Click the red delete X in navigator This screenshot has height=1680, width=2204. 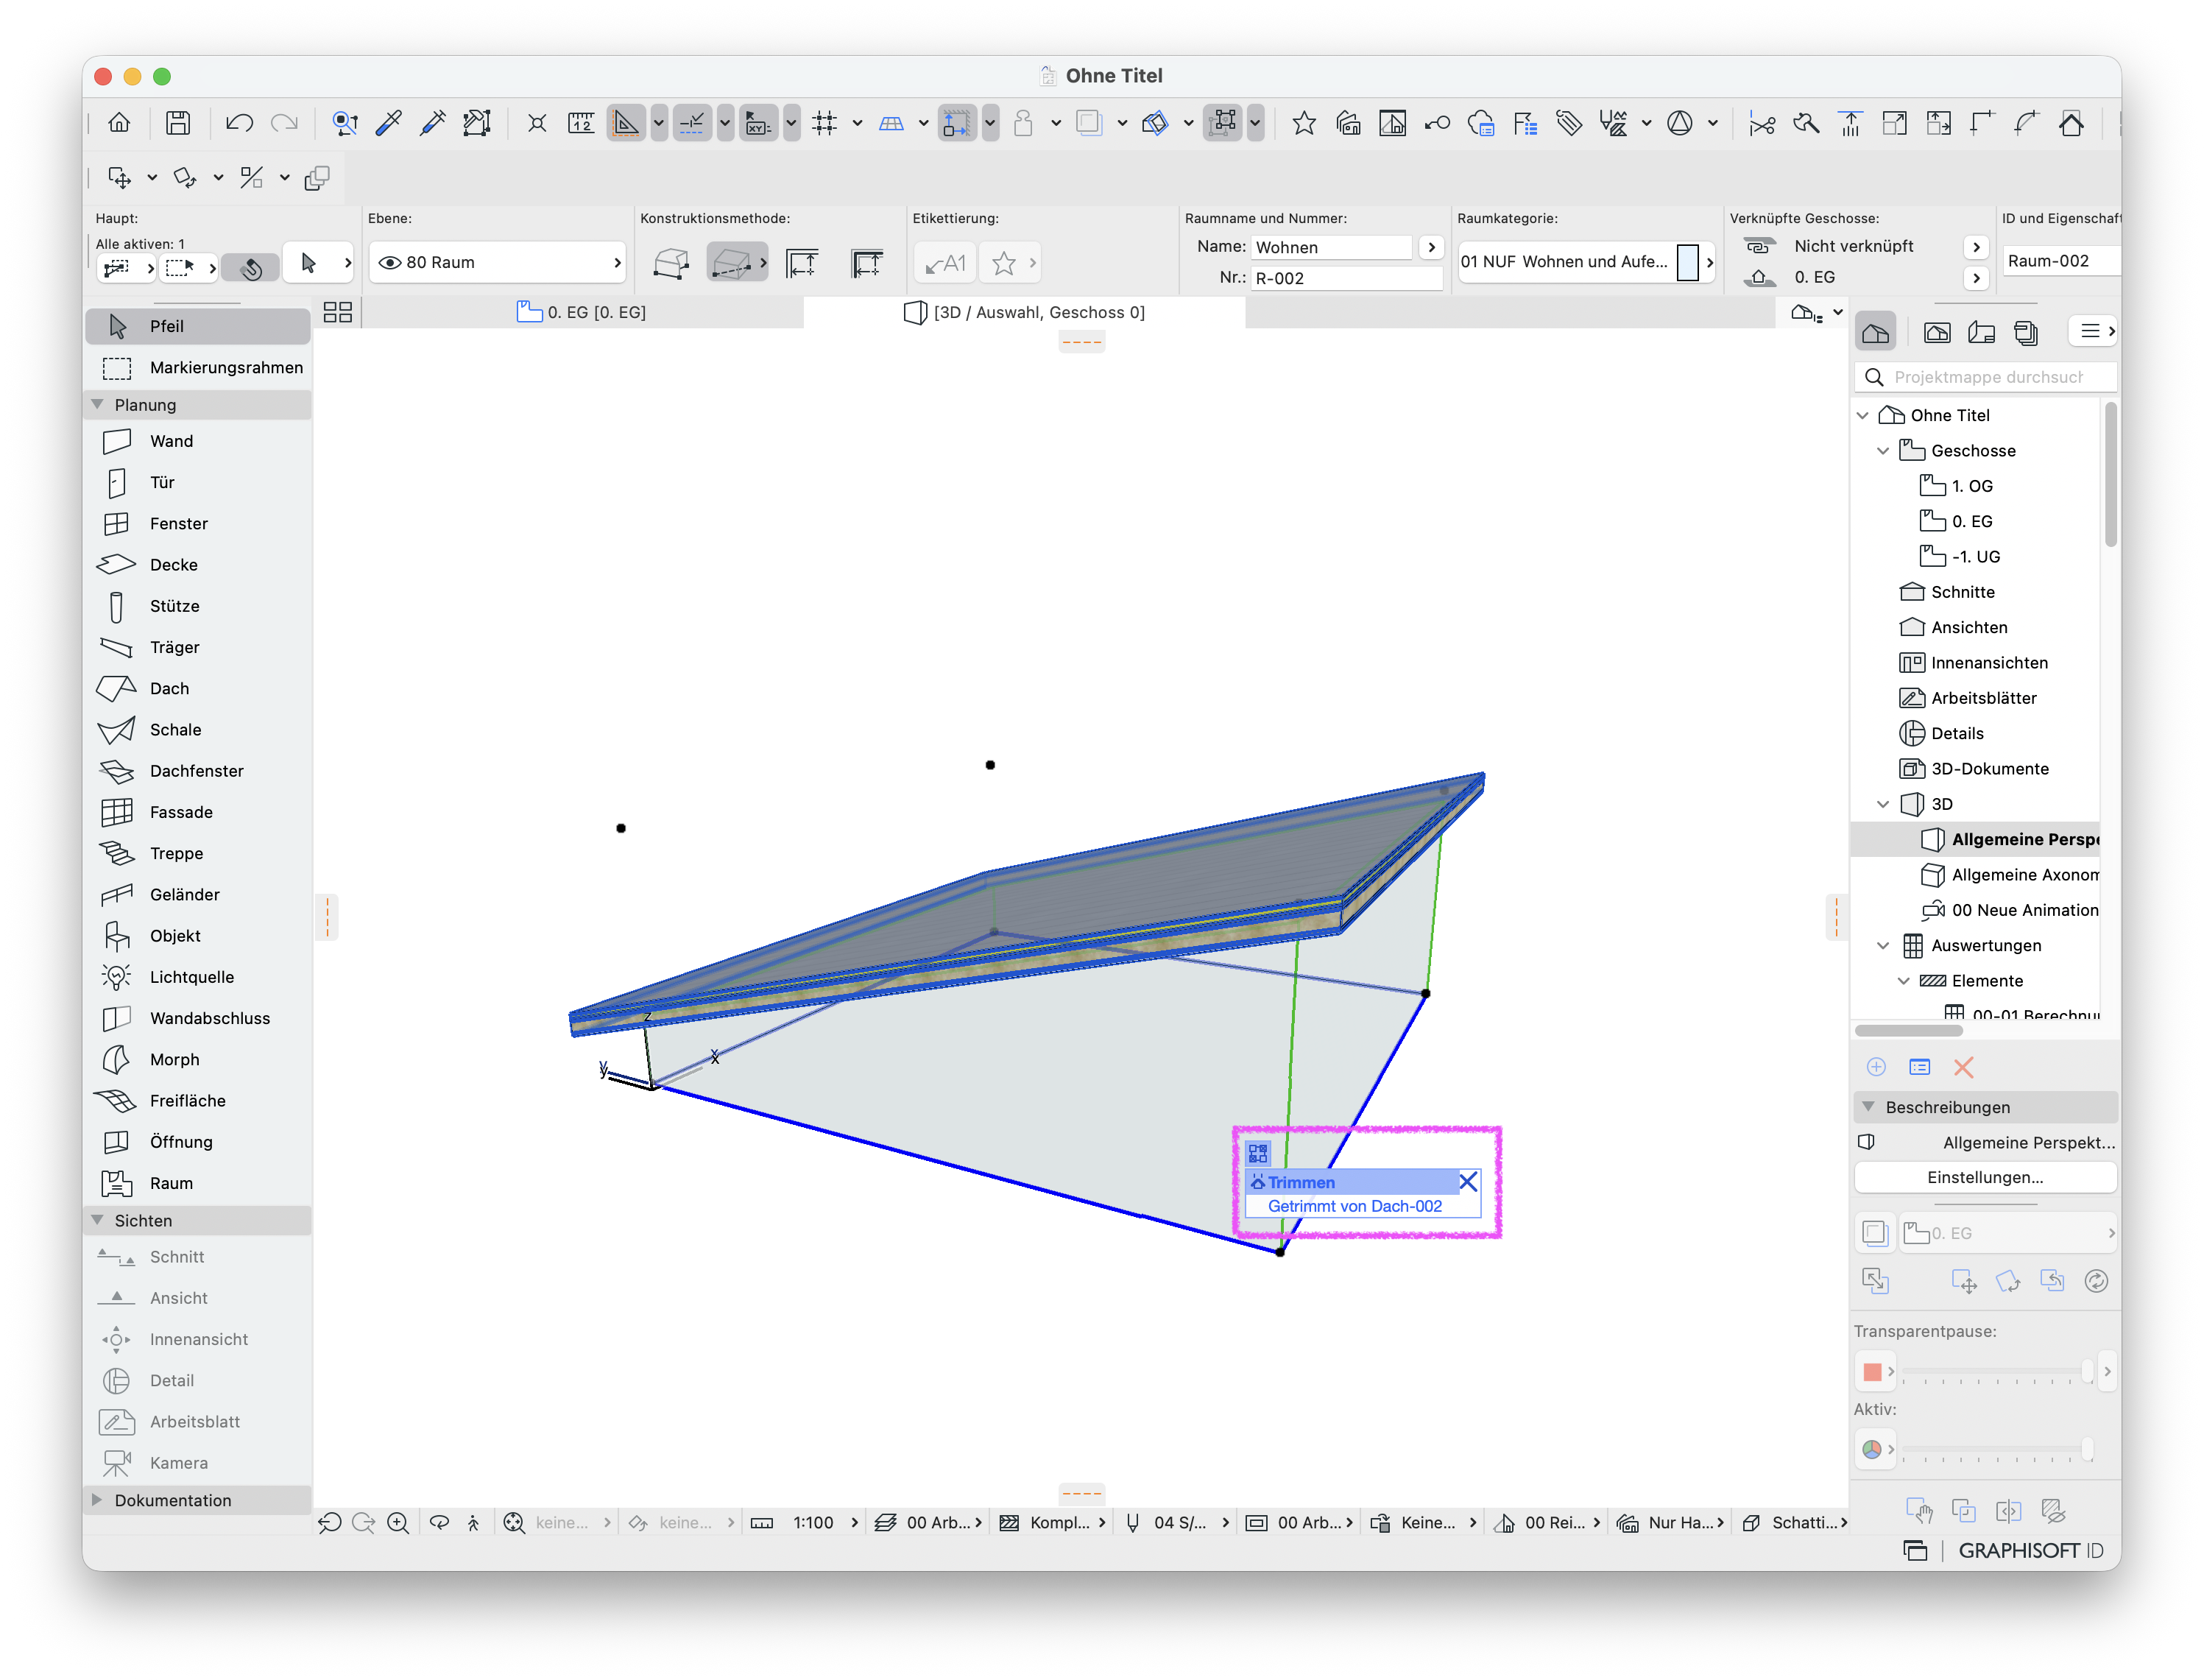[1963, 1067]
